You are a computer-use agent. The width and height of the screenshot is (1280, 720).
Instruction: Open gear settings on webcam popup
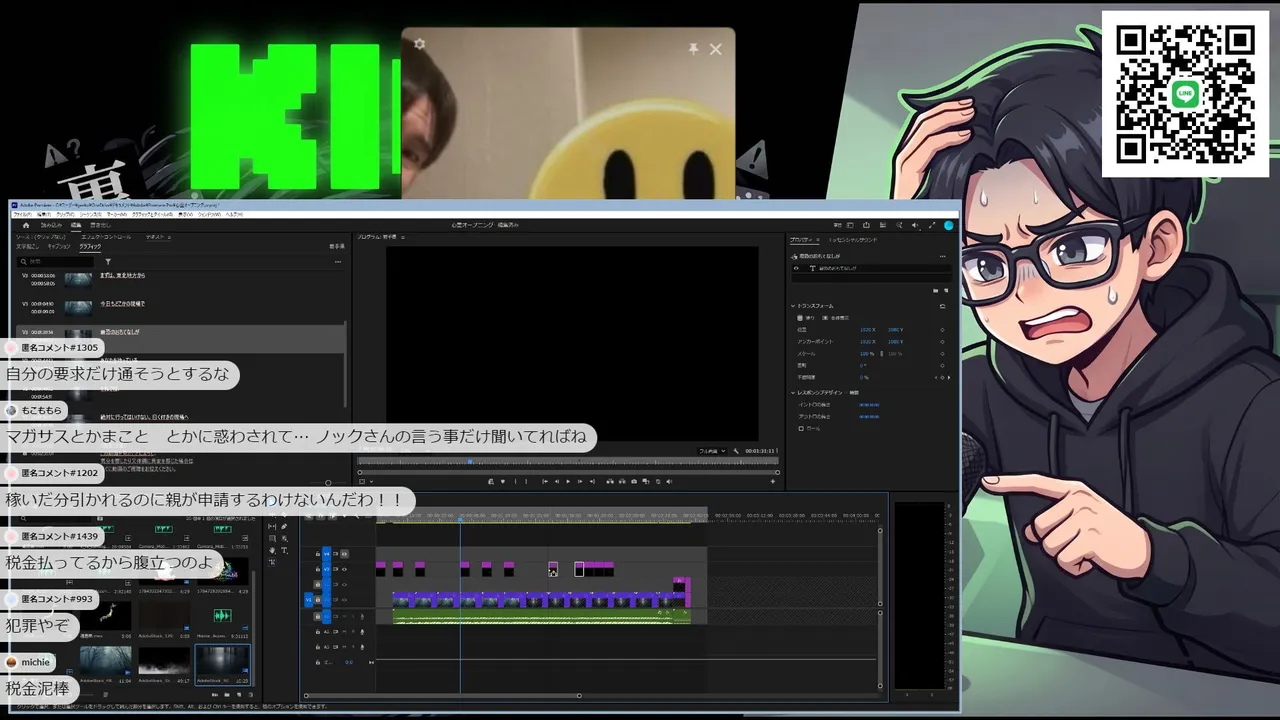[419, 44]
